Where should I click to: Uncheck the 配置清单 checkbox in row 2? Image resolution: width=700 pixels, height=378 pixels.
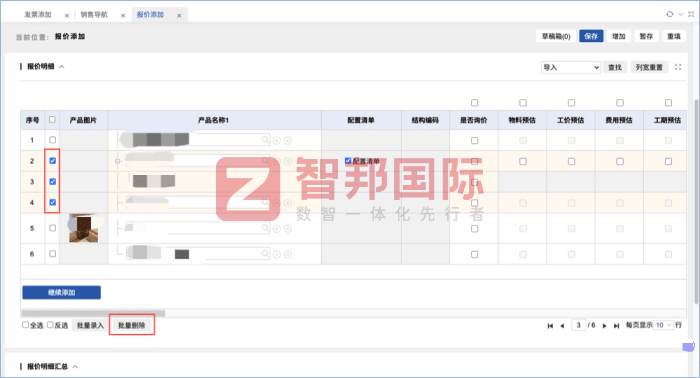click(348, 161)
